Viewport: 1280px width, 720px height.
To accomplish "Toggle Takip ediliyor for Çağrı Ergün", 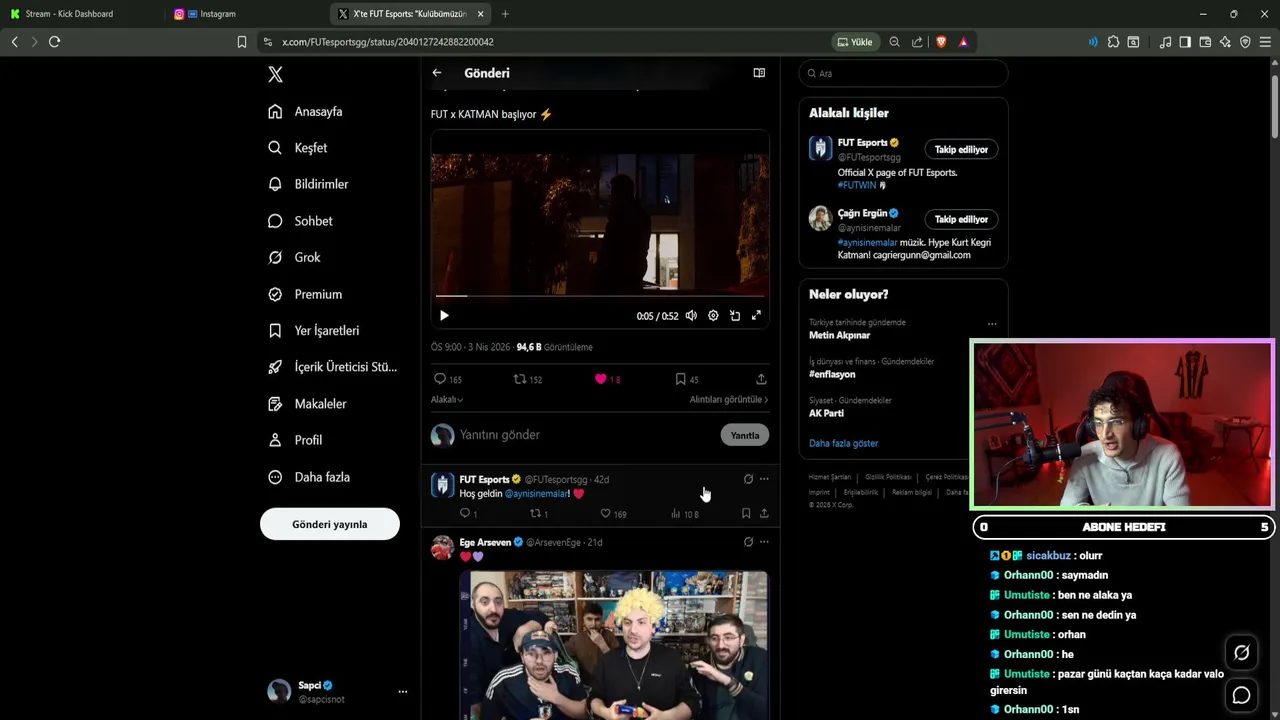I will (961, 219).
